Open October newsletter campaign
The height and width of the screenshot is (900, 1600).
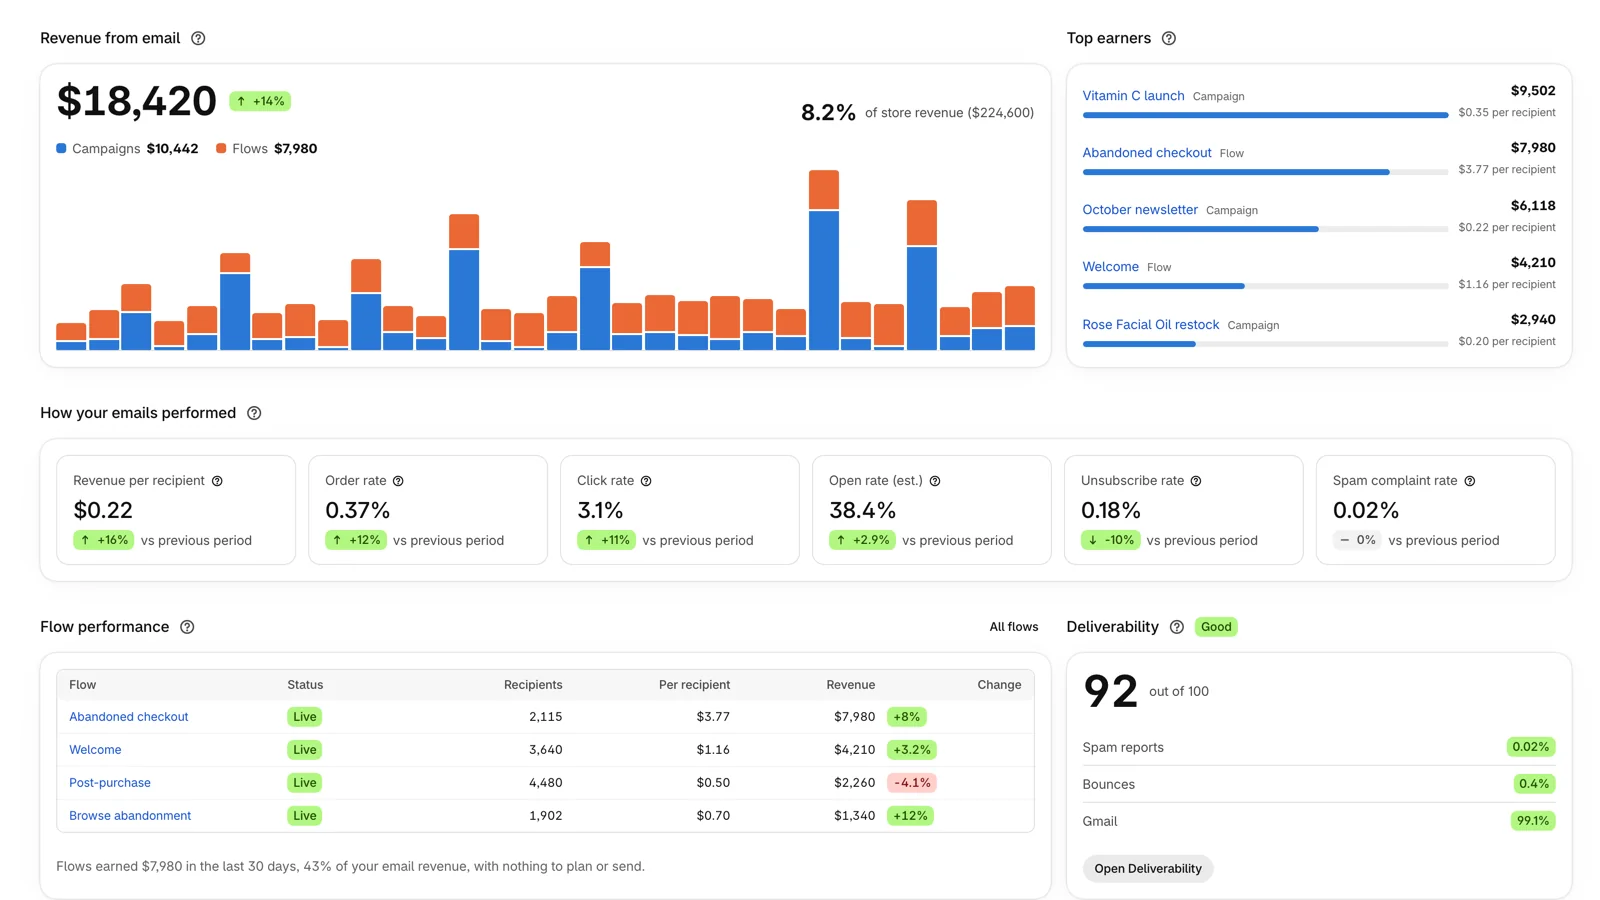pyautogui.click(x=1140, y=210)
